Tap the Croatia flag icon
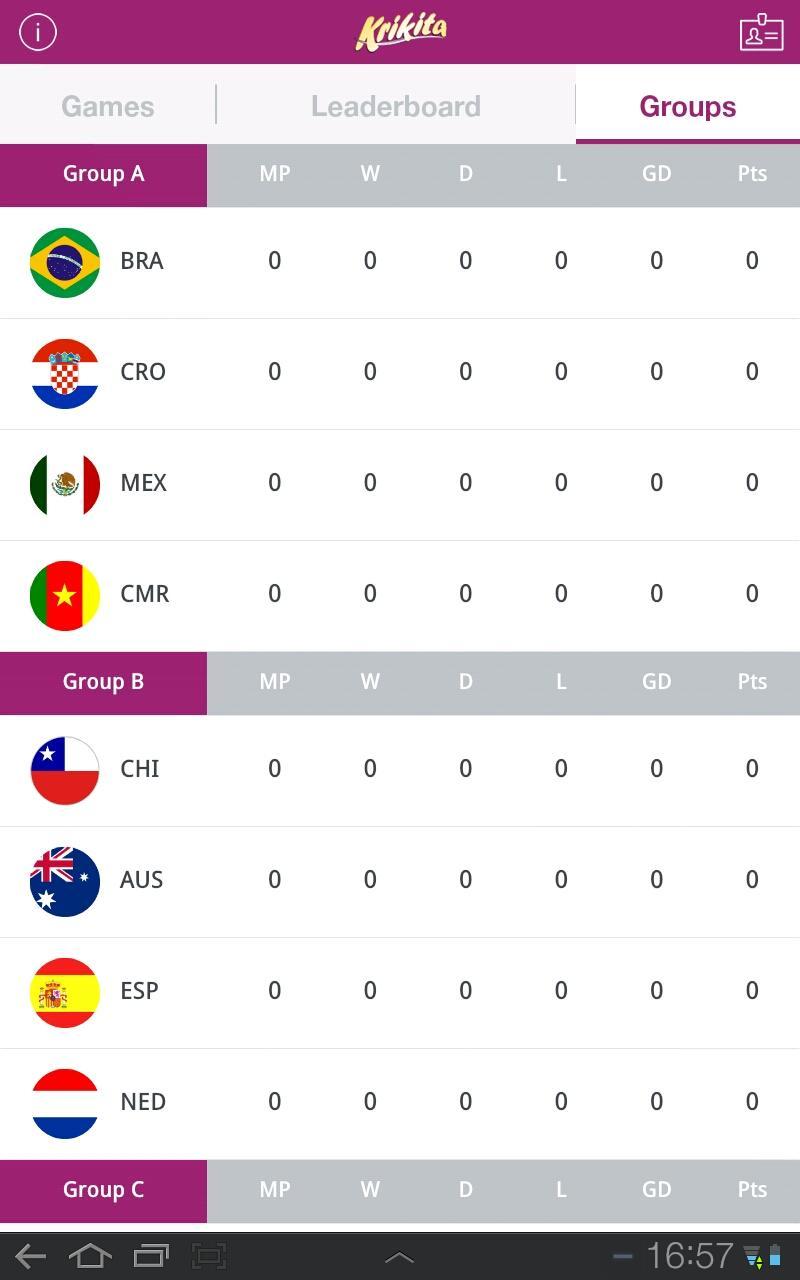 65,373
